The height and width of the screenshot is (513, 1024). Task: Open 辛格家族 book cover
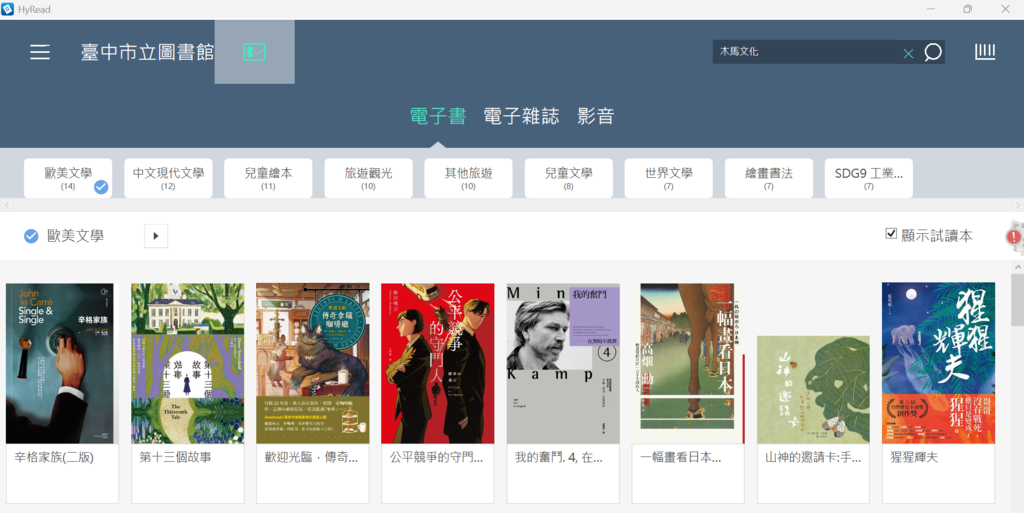pos(59,364)
